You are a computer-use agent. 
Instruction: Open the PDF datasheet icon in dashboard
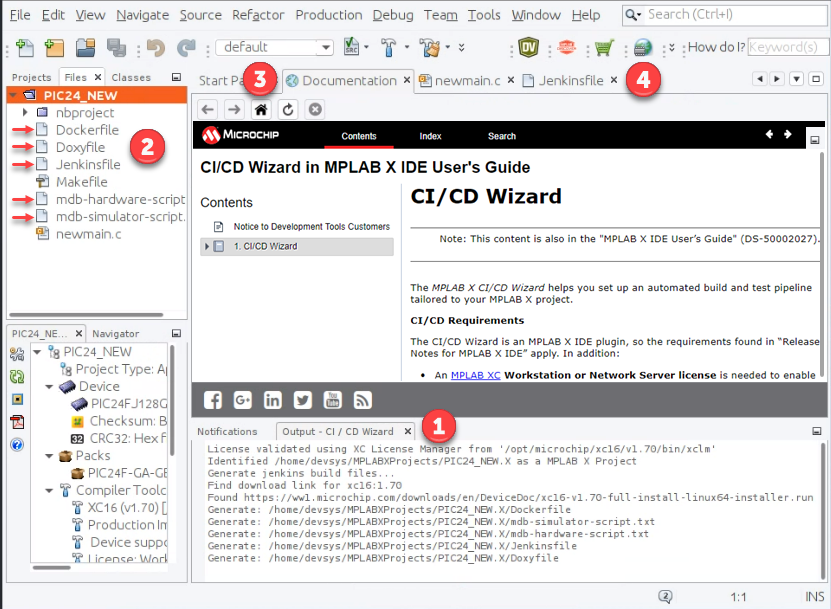tap(17, 421)
